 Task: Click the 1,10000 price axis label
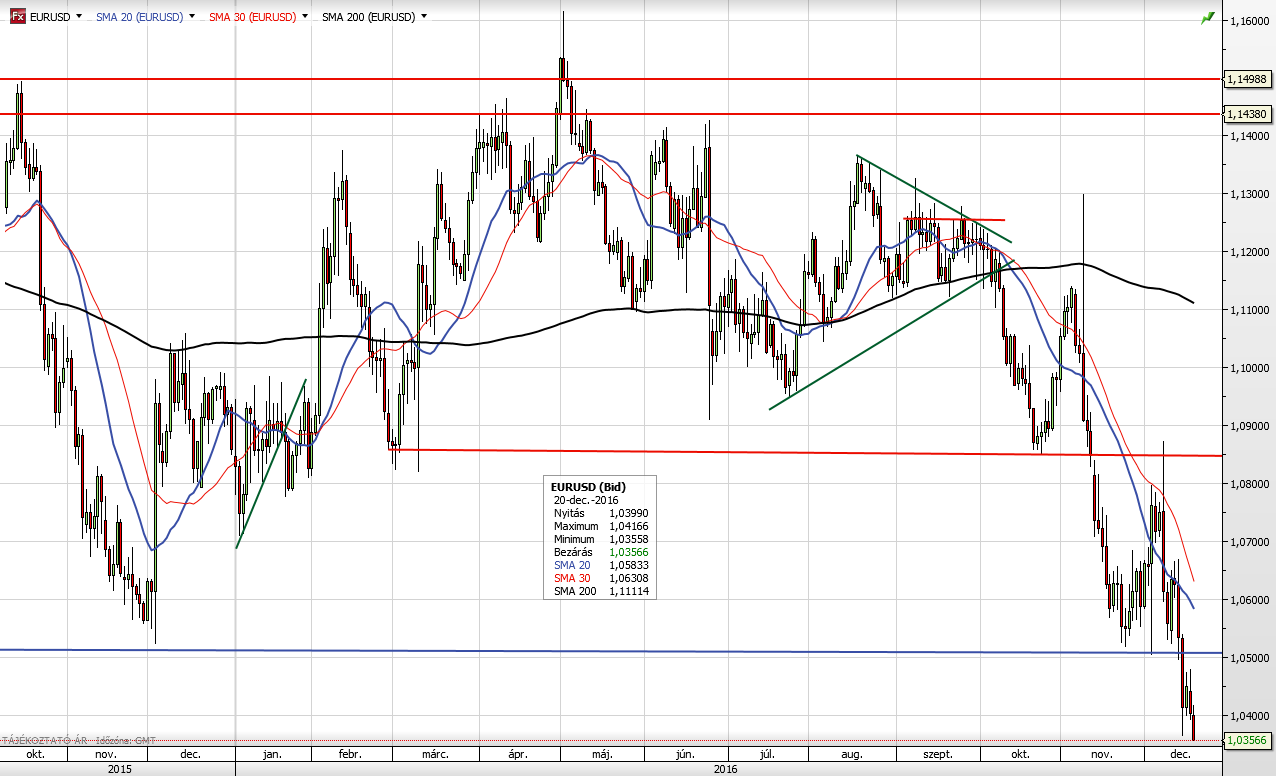(1249, 368)
